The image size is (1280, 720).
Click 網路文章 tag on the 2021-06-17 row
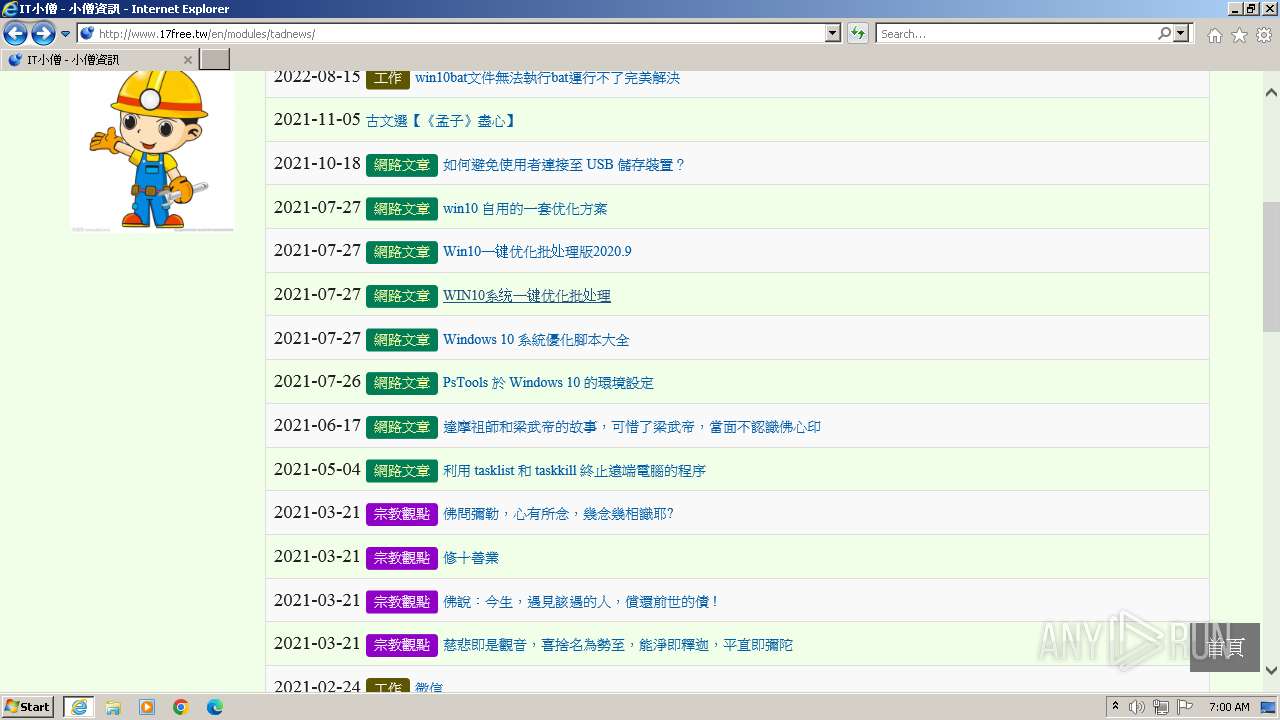pyautogui.click(x=402, y=427)
